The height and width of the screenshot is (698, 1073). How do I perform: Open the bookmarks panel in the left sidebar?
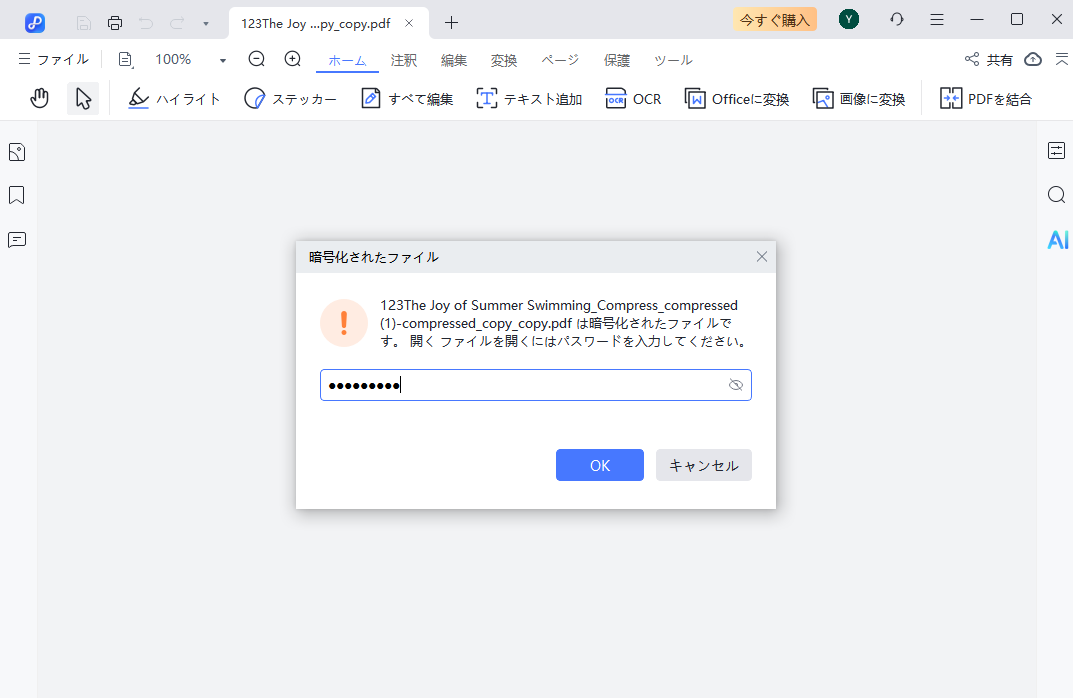point(16,195)
